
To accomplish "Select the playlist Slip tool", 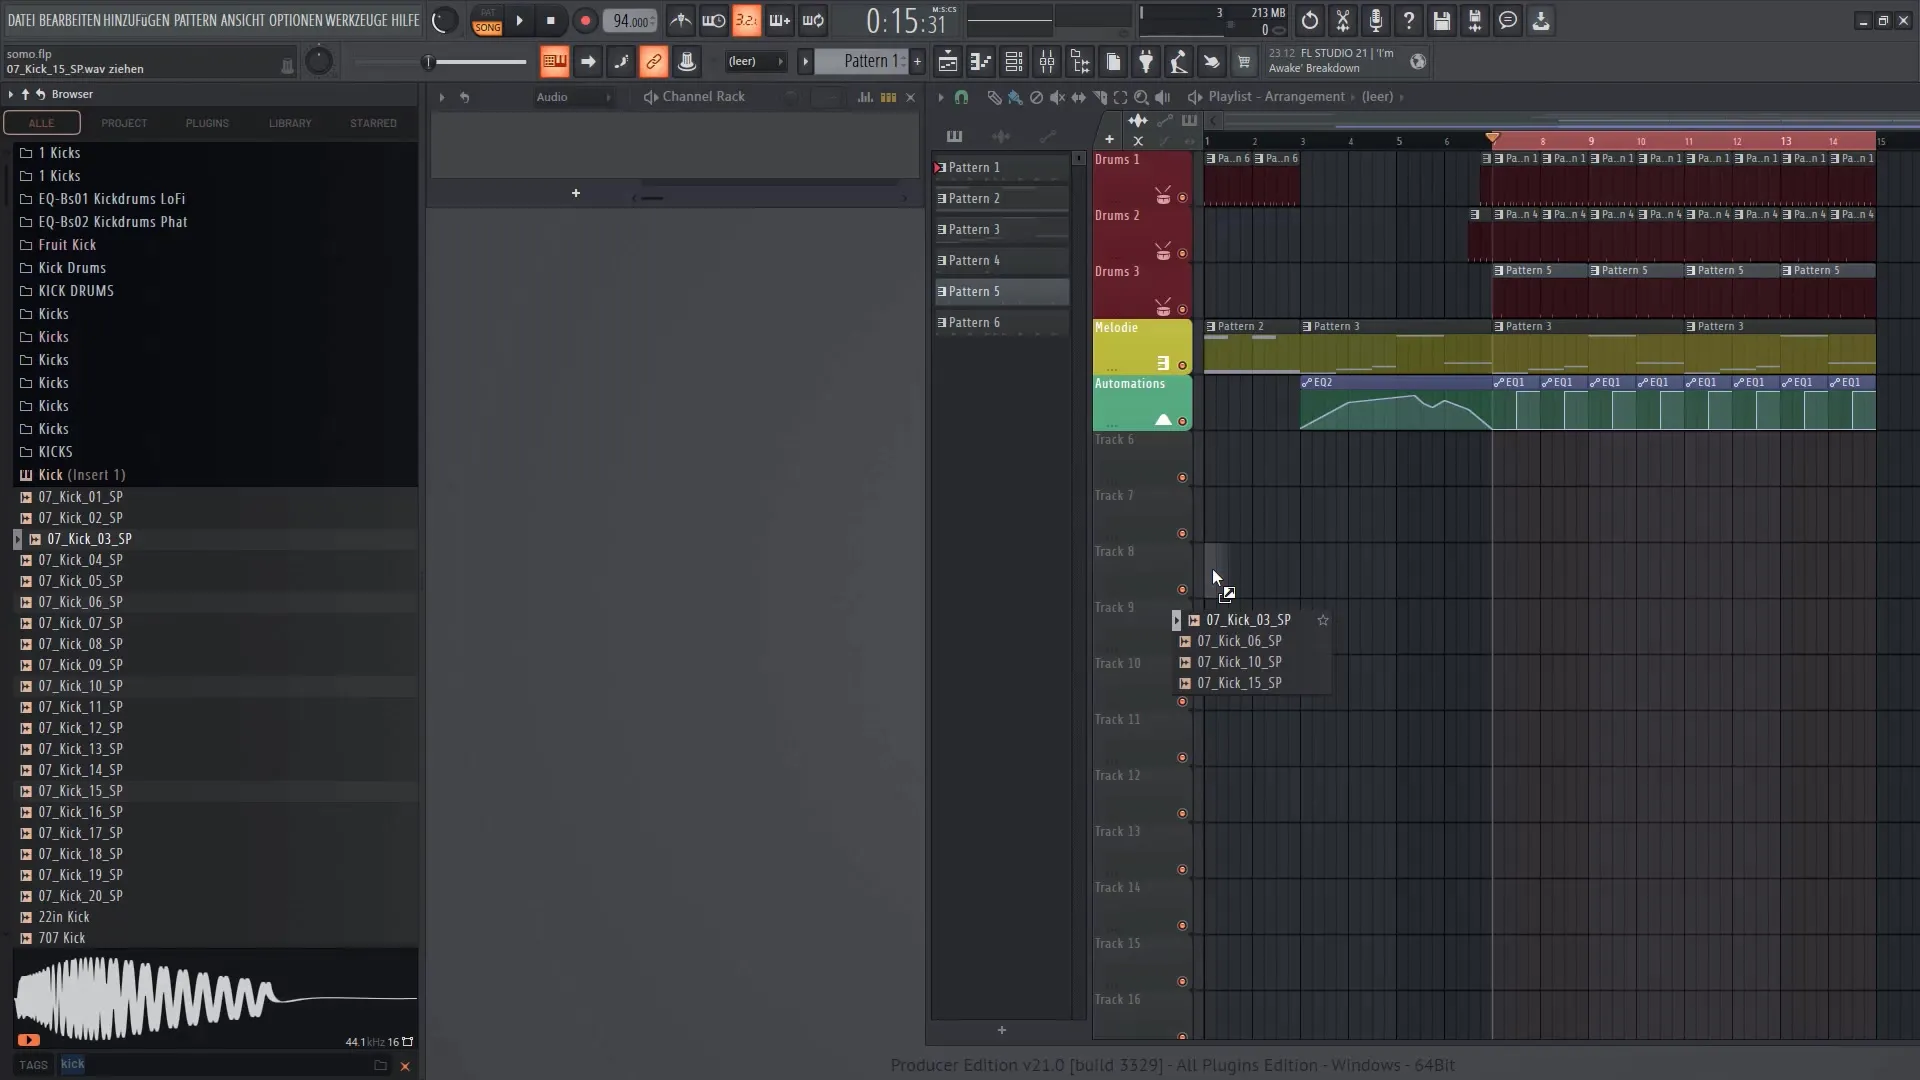I will tap(1078, 97).
